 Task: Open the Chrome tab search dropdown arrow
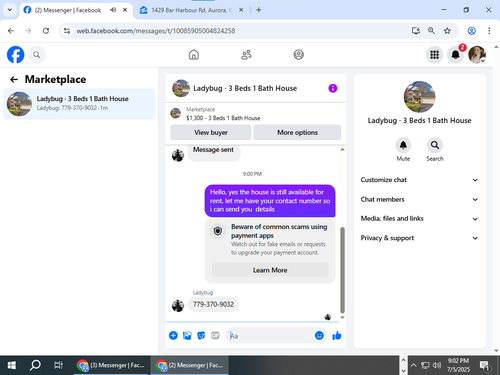click(10, 10)
